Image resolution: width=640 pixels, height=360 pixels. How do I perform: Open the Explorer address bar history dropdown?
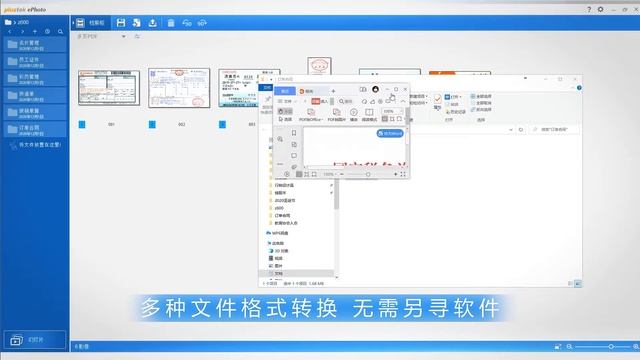coord(511,129)
